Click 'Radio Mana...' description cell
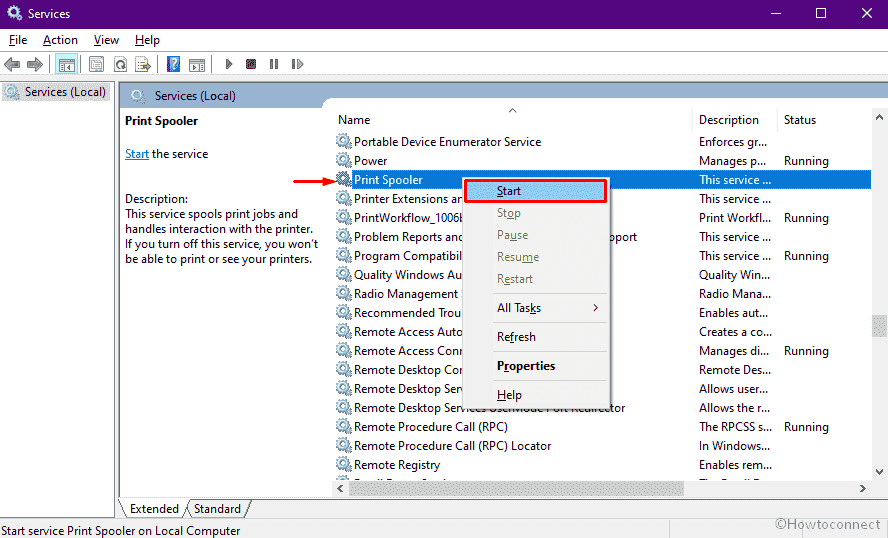The image size is (888, 538). (735, 294)
